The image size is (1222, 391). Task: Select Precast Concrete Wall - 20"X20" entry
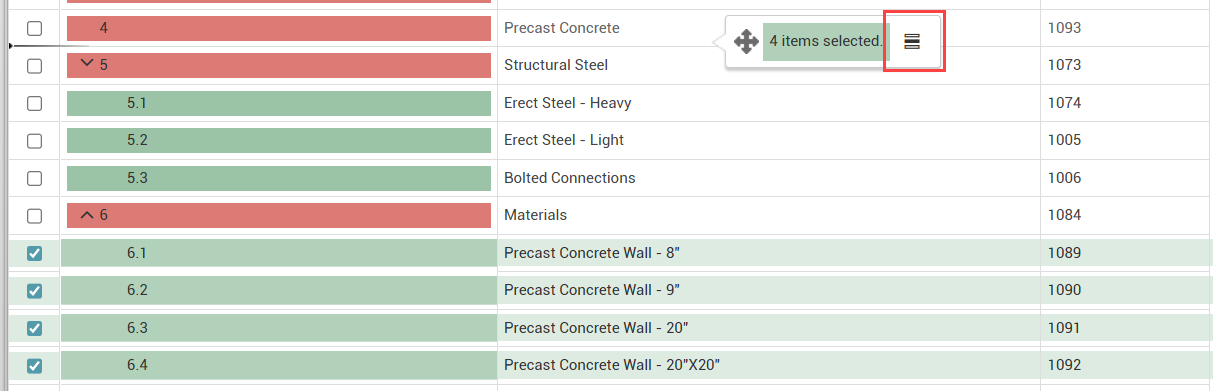coord(612,365)
